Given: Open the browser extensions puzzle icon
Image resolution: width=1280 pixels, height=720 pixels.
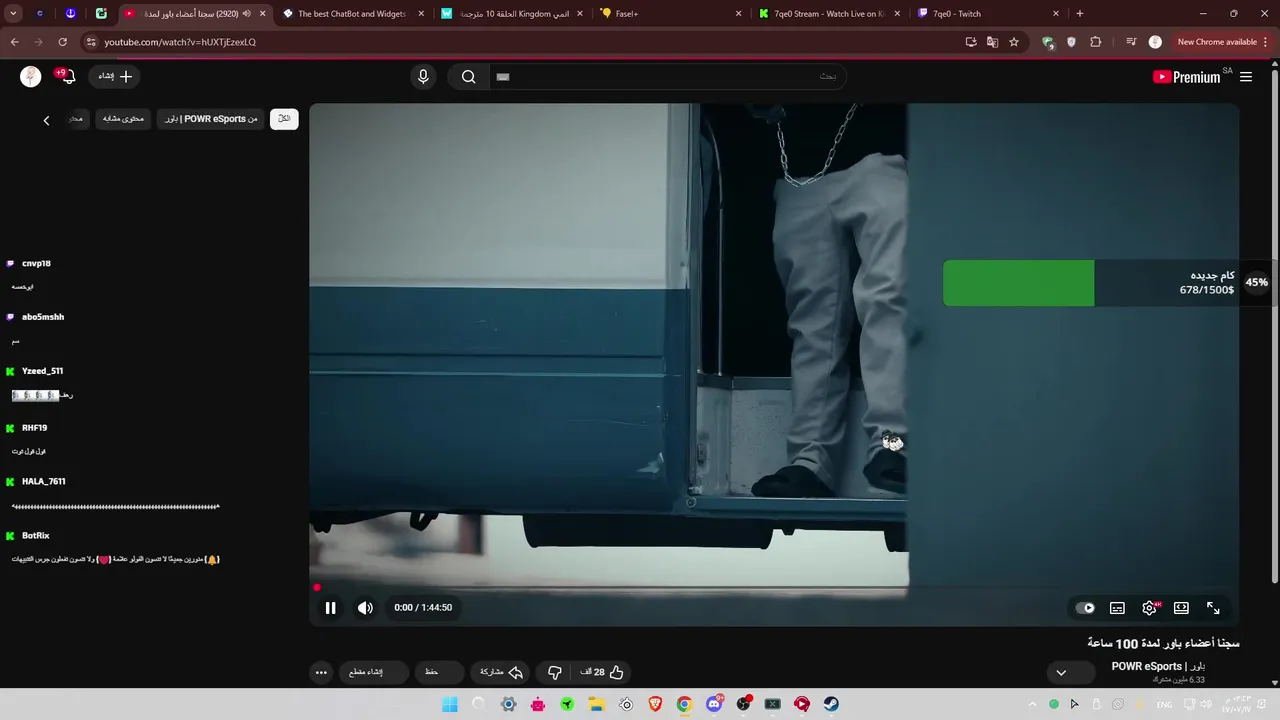Looking at the screenshot, I should tap(1096, 42).
